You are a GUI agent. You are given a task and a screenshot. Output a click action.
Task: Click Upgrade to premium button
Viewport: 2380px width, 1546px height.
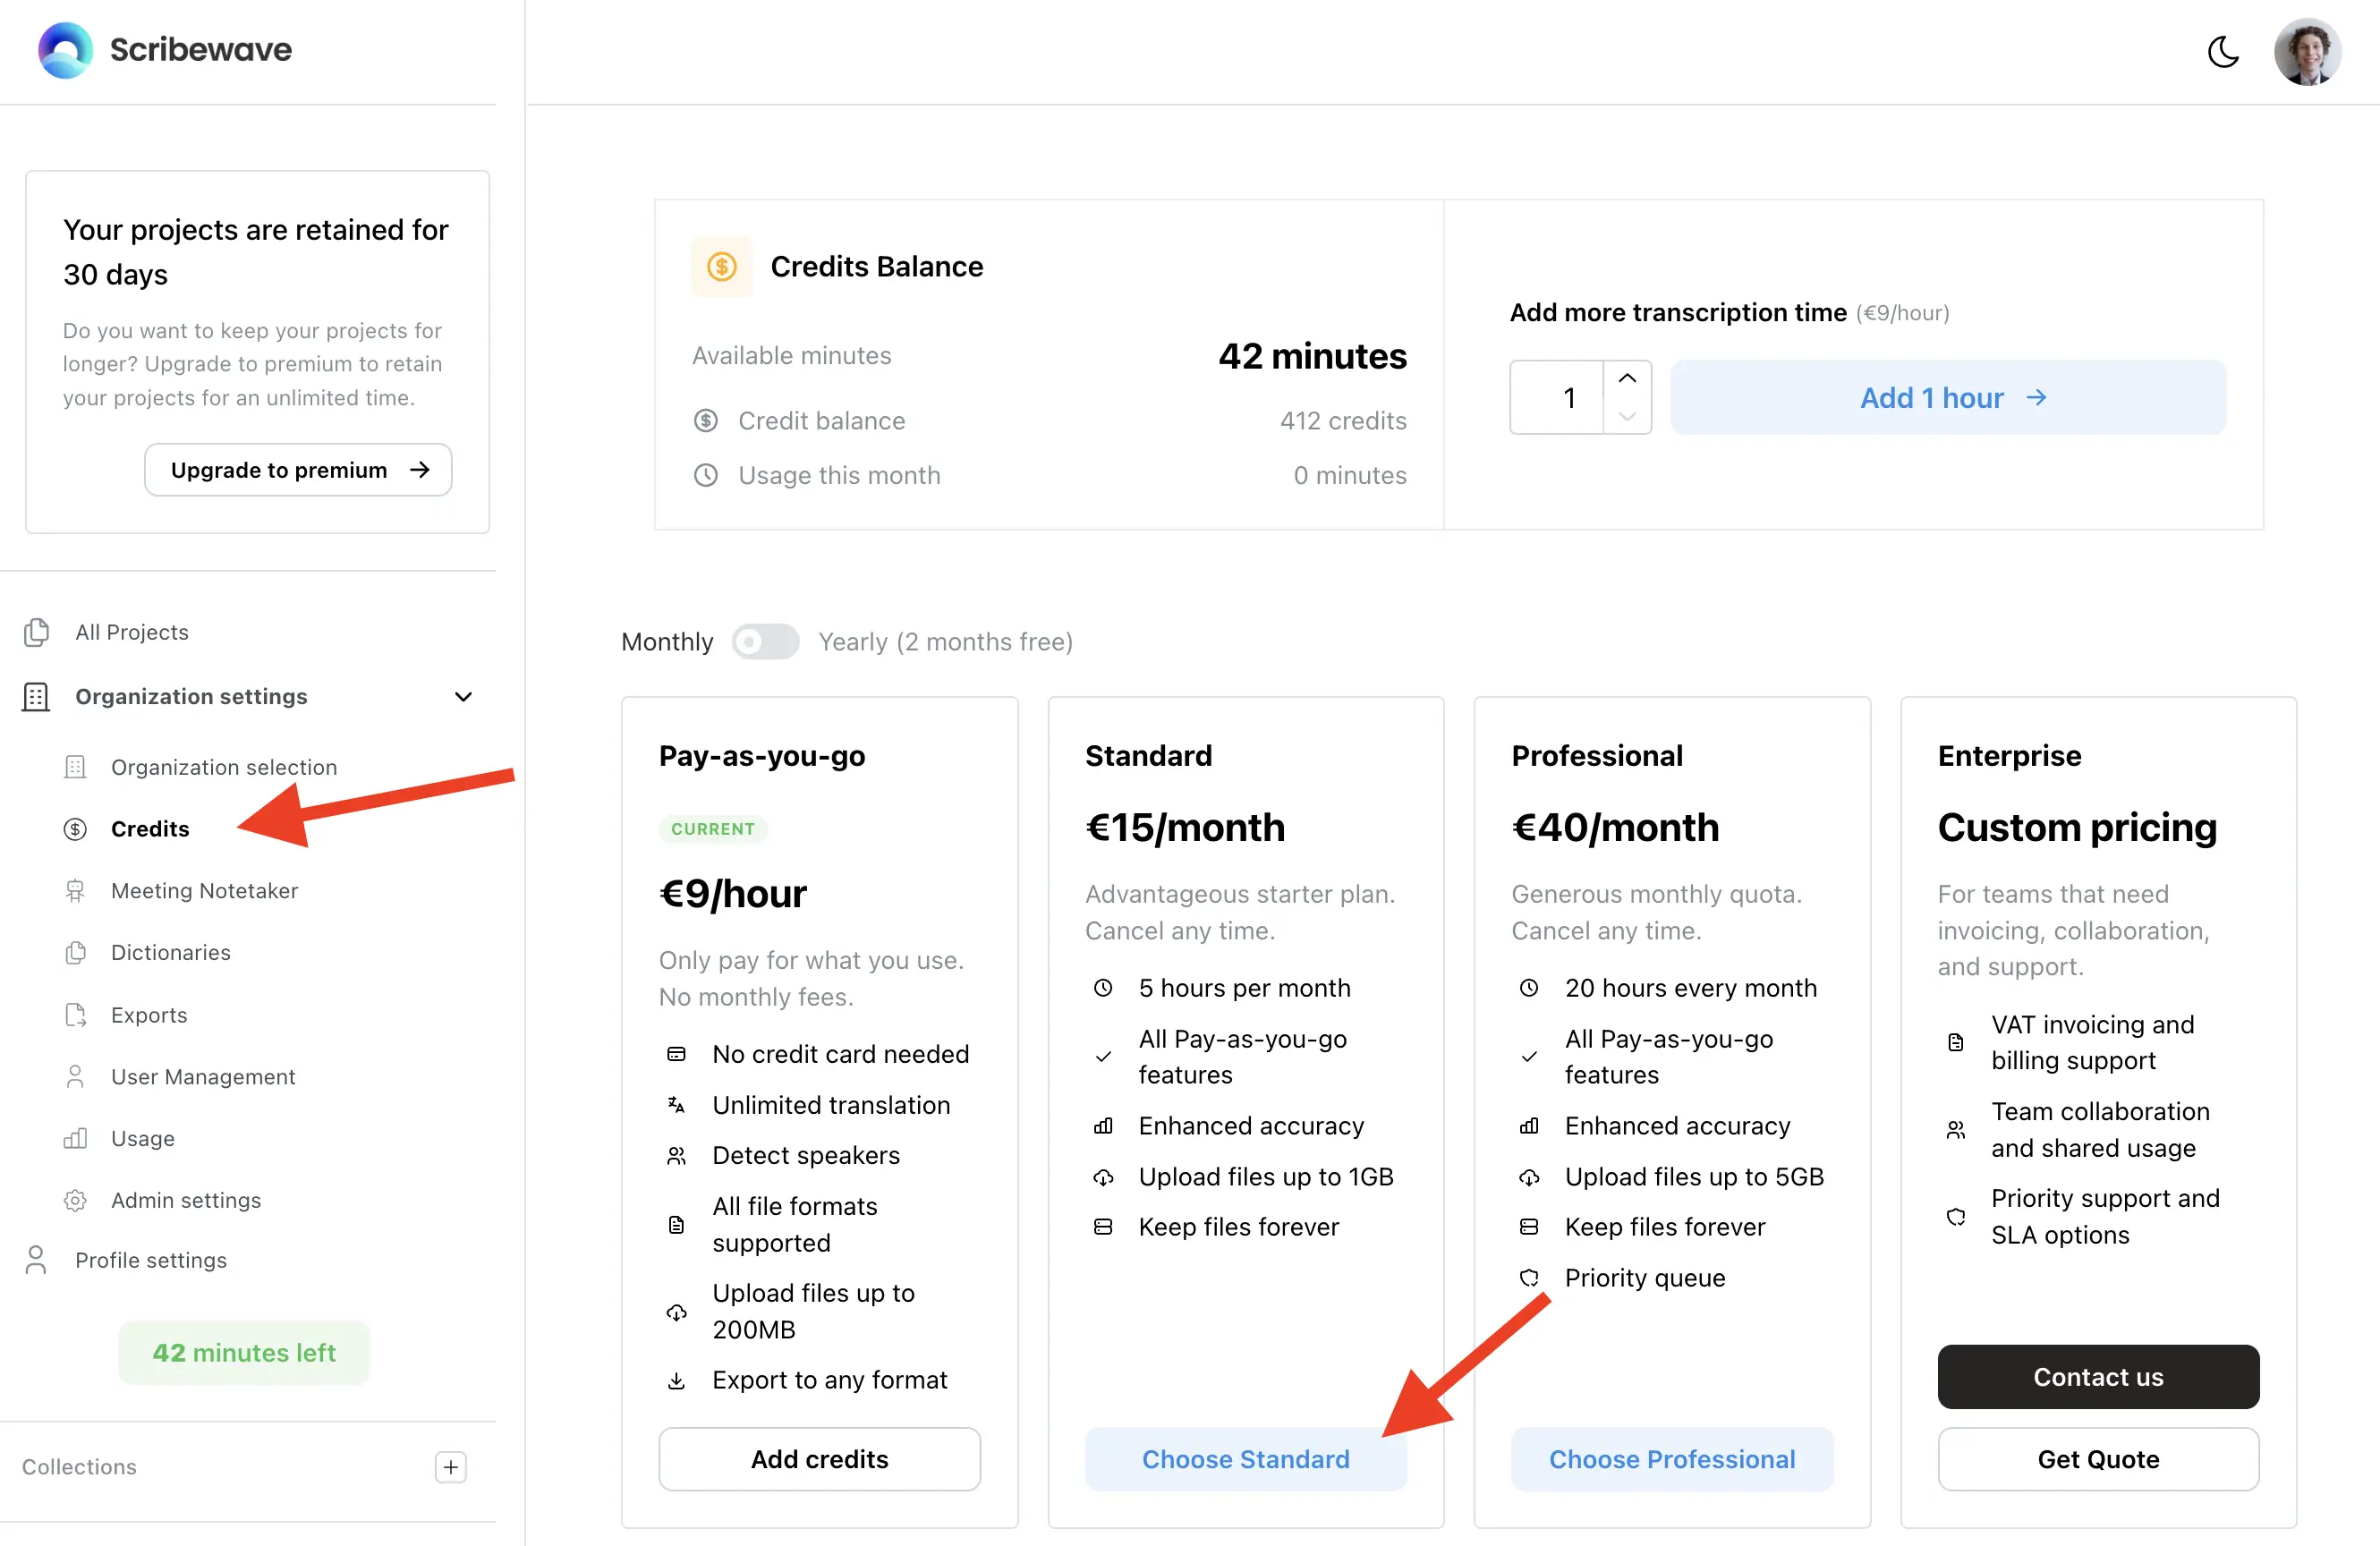(298, 470)
